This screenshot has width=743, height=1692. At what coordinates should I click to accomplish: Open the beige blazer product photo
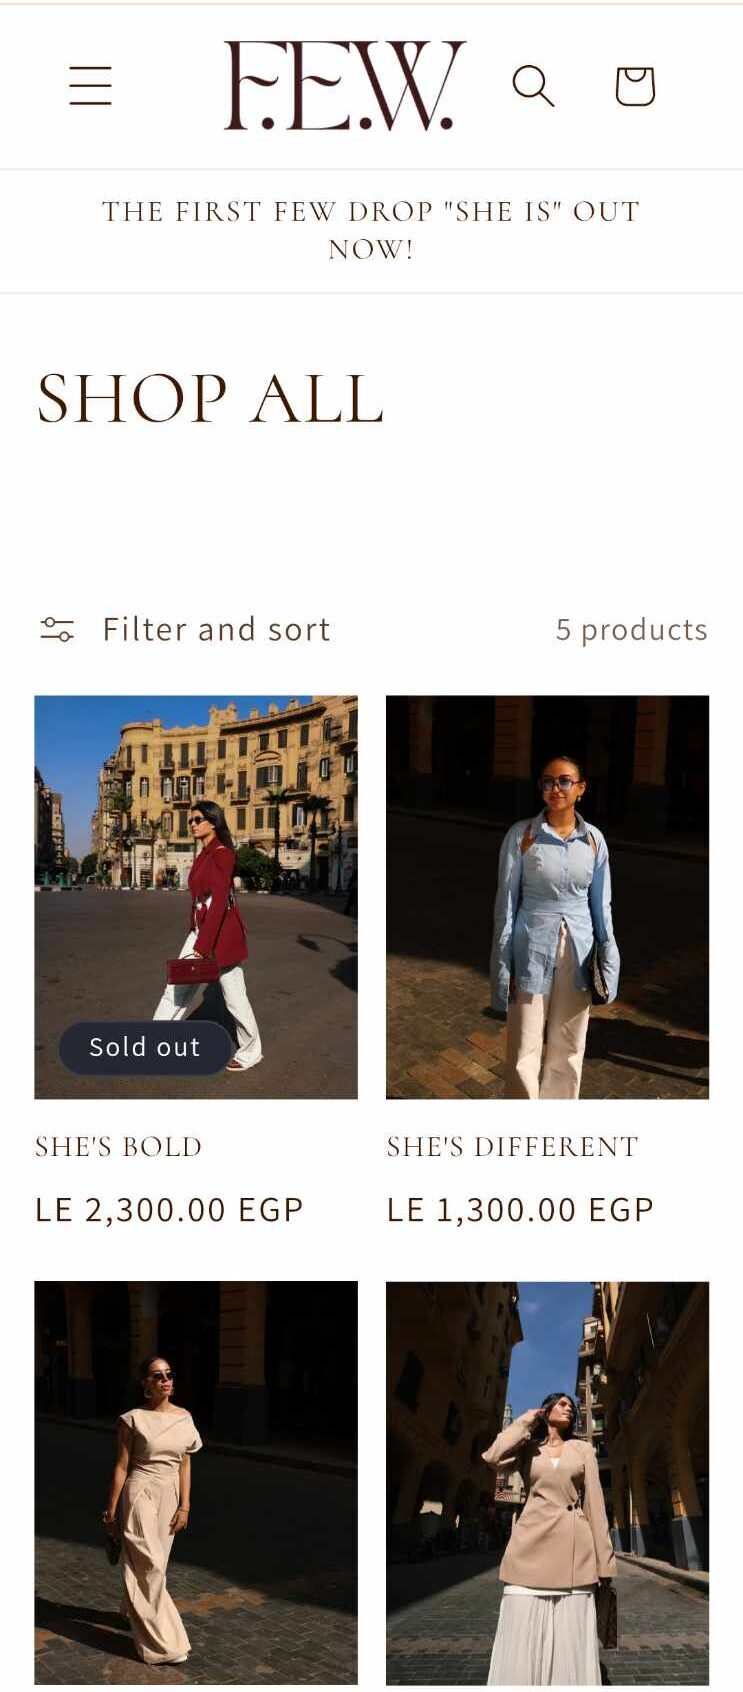click(x=547, y=1480)
